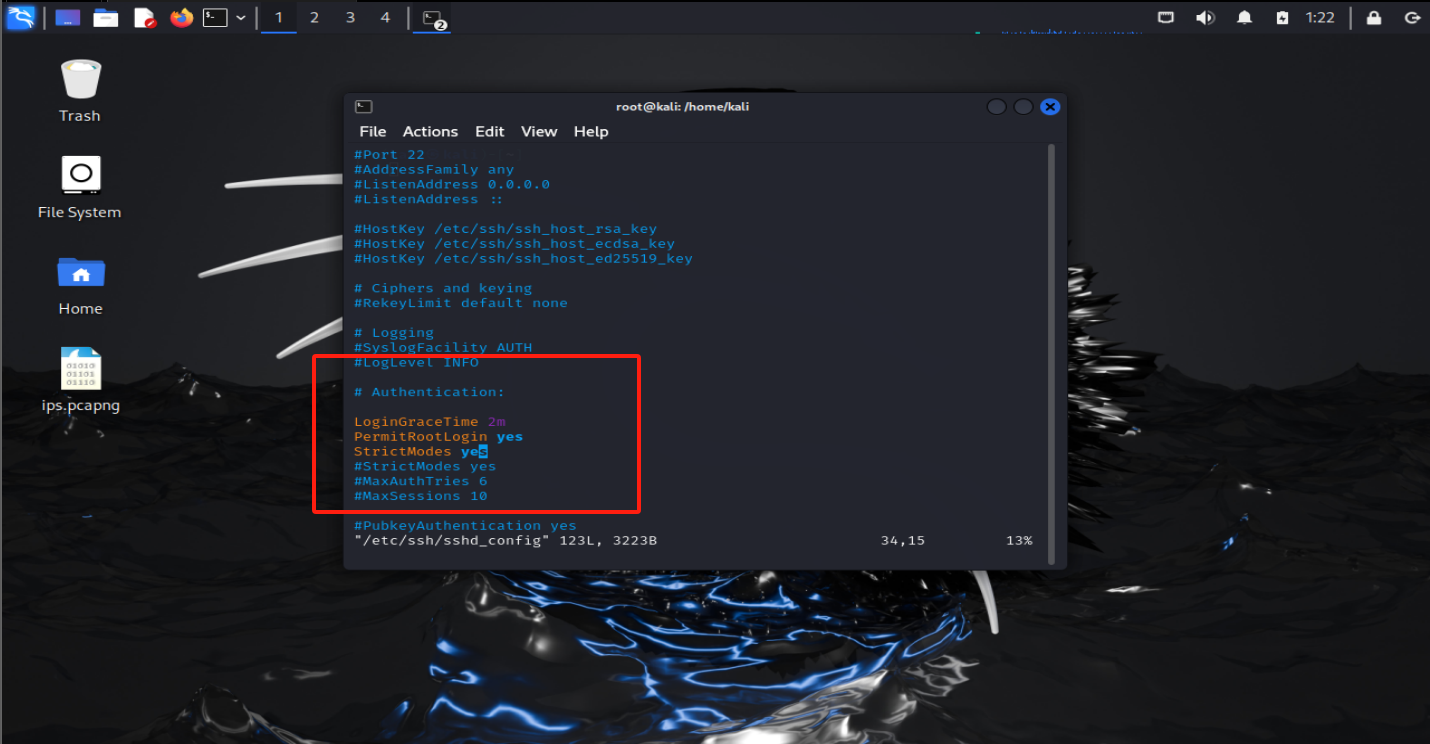Screen dimensions: 1430x744
Task: Open the Trash from the desktop
Action: 80,90
